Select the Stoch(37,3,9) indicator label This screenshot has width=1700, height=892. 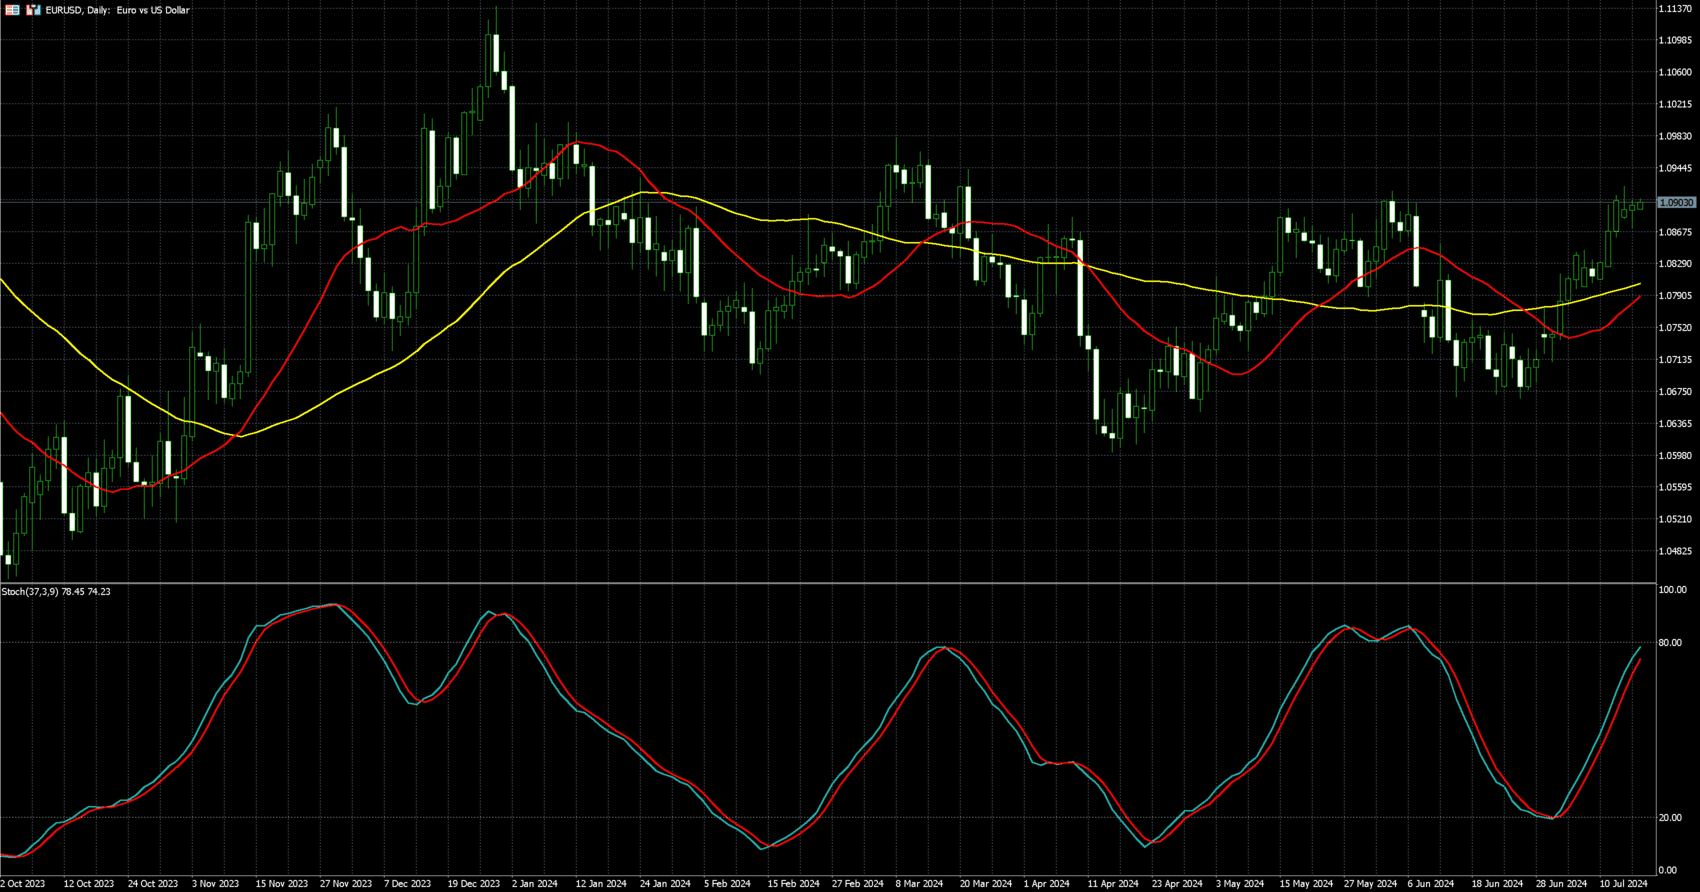(56, 592)
